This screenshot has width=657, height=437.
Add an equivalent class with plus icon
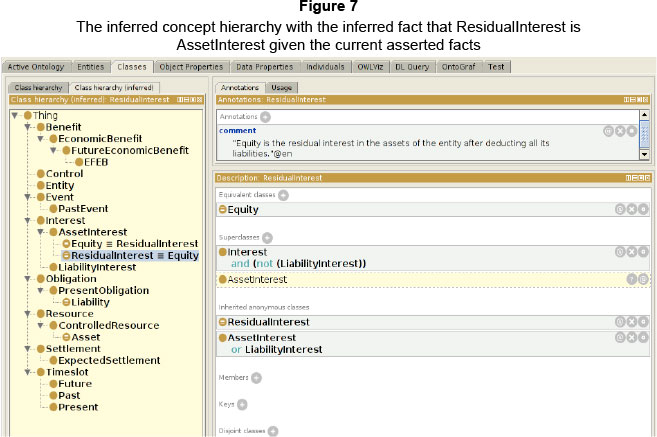pos(283,195)
